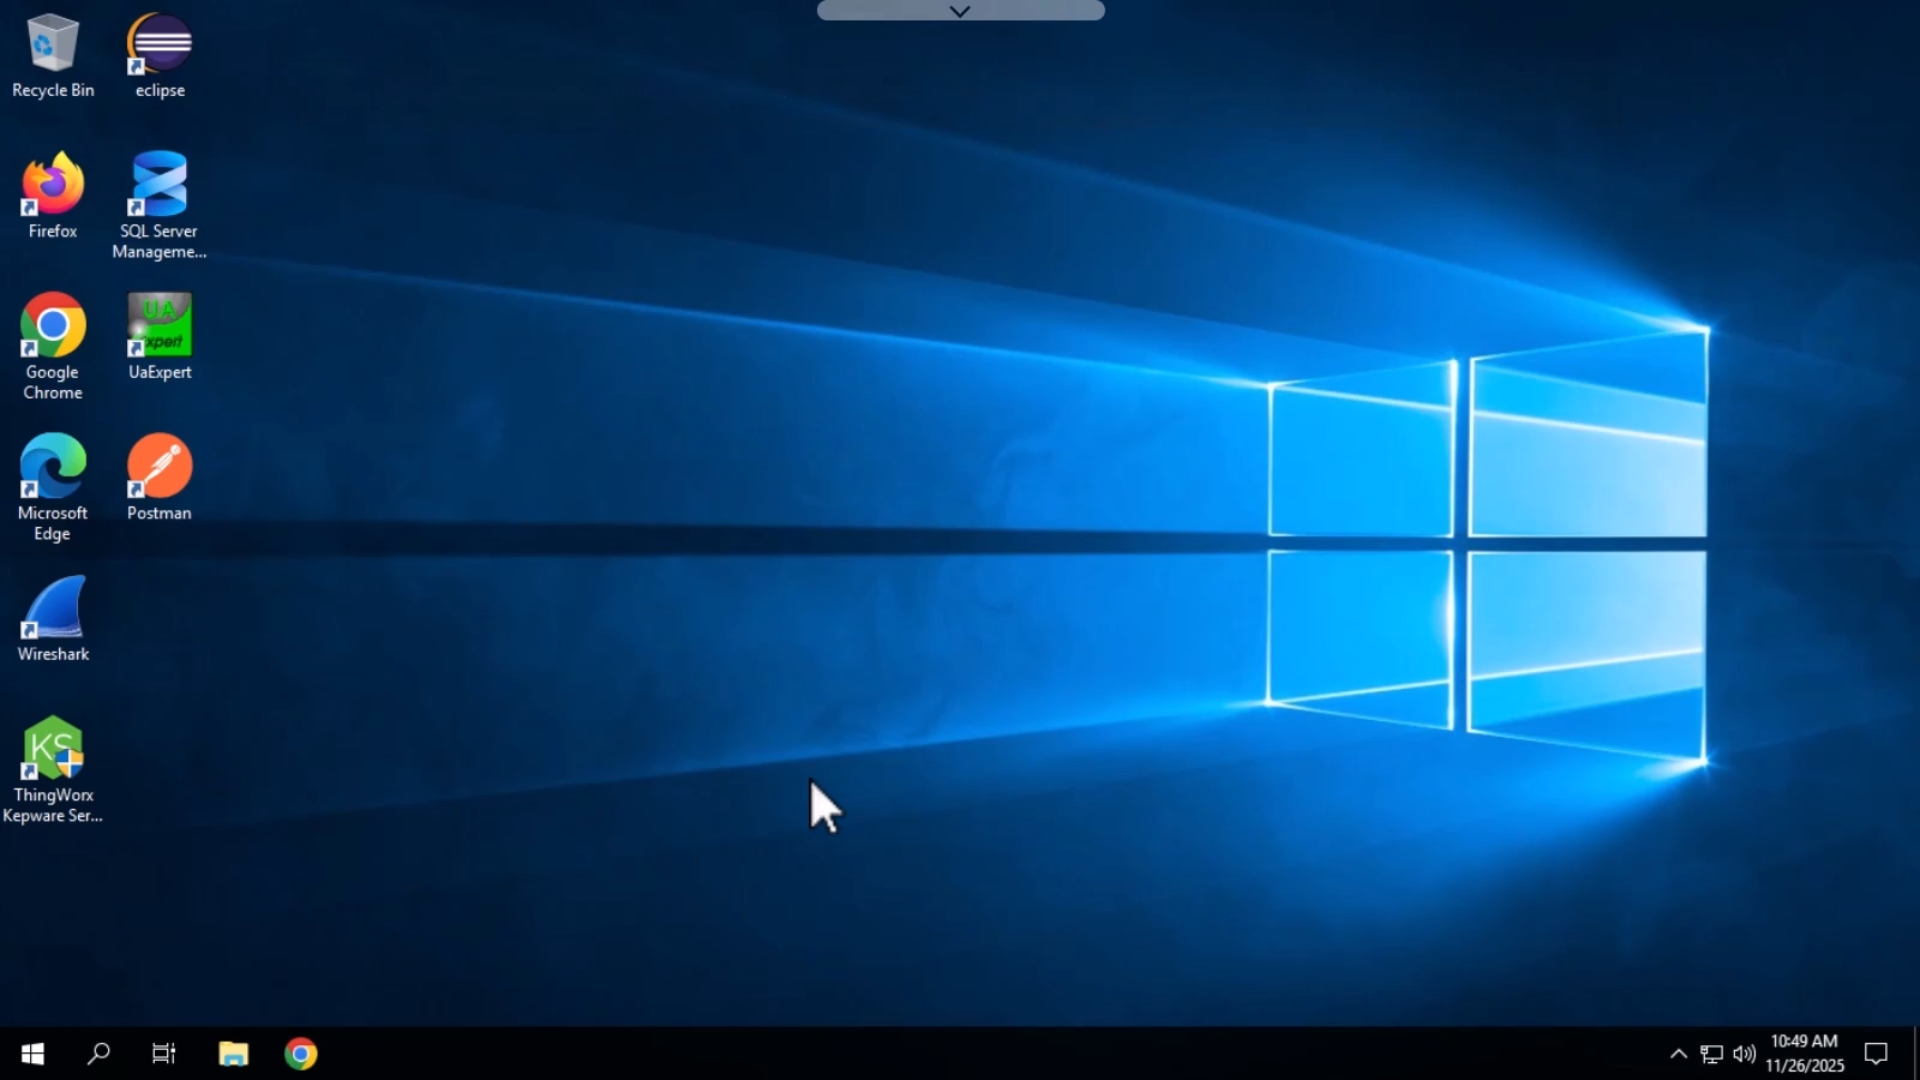The height and width of the screenshot is (1080, 1920).
Task: Select the Wireshark desktop shortcut
Action: click(x=53, y=619)
